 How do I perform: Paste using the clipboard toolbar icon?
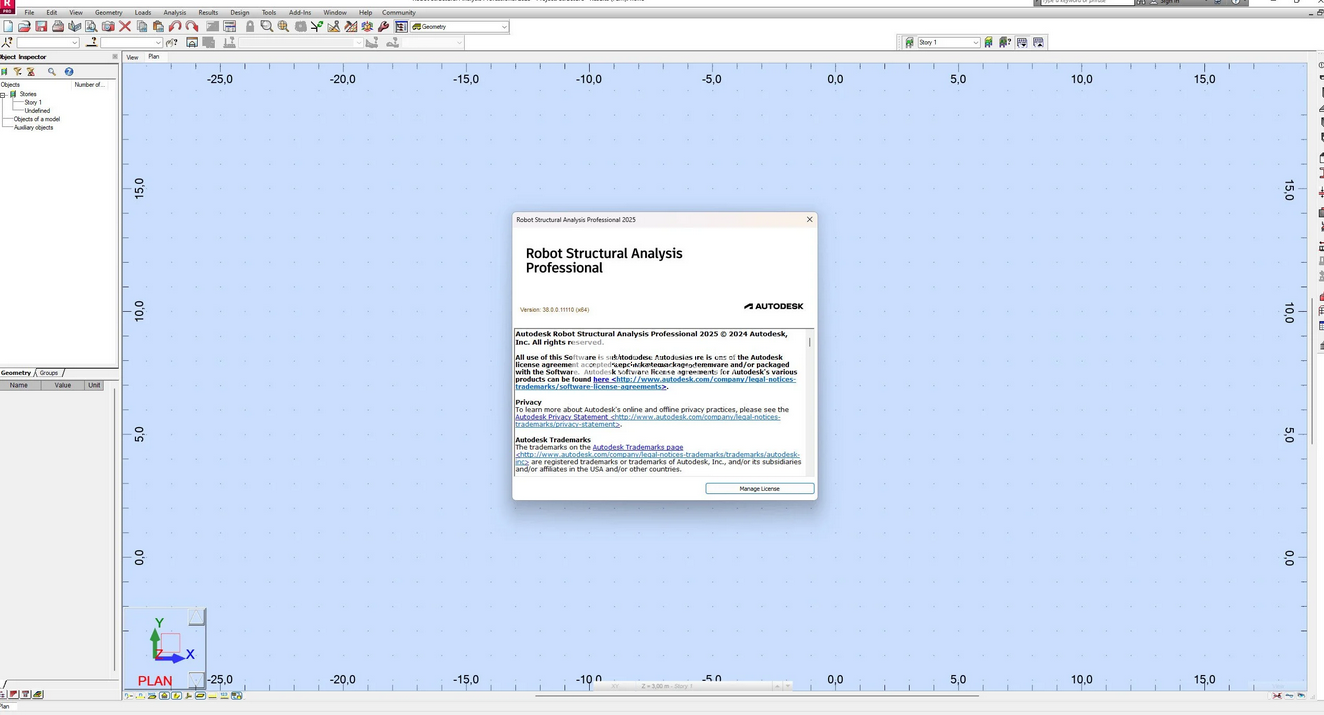point(157,27)
